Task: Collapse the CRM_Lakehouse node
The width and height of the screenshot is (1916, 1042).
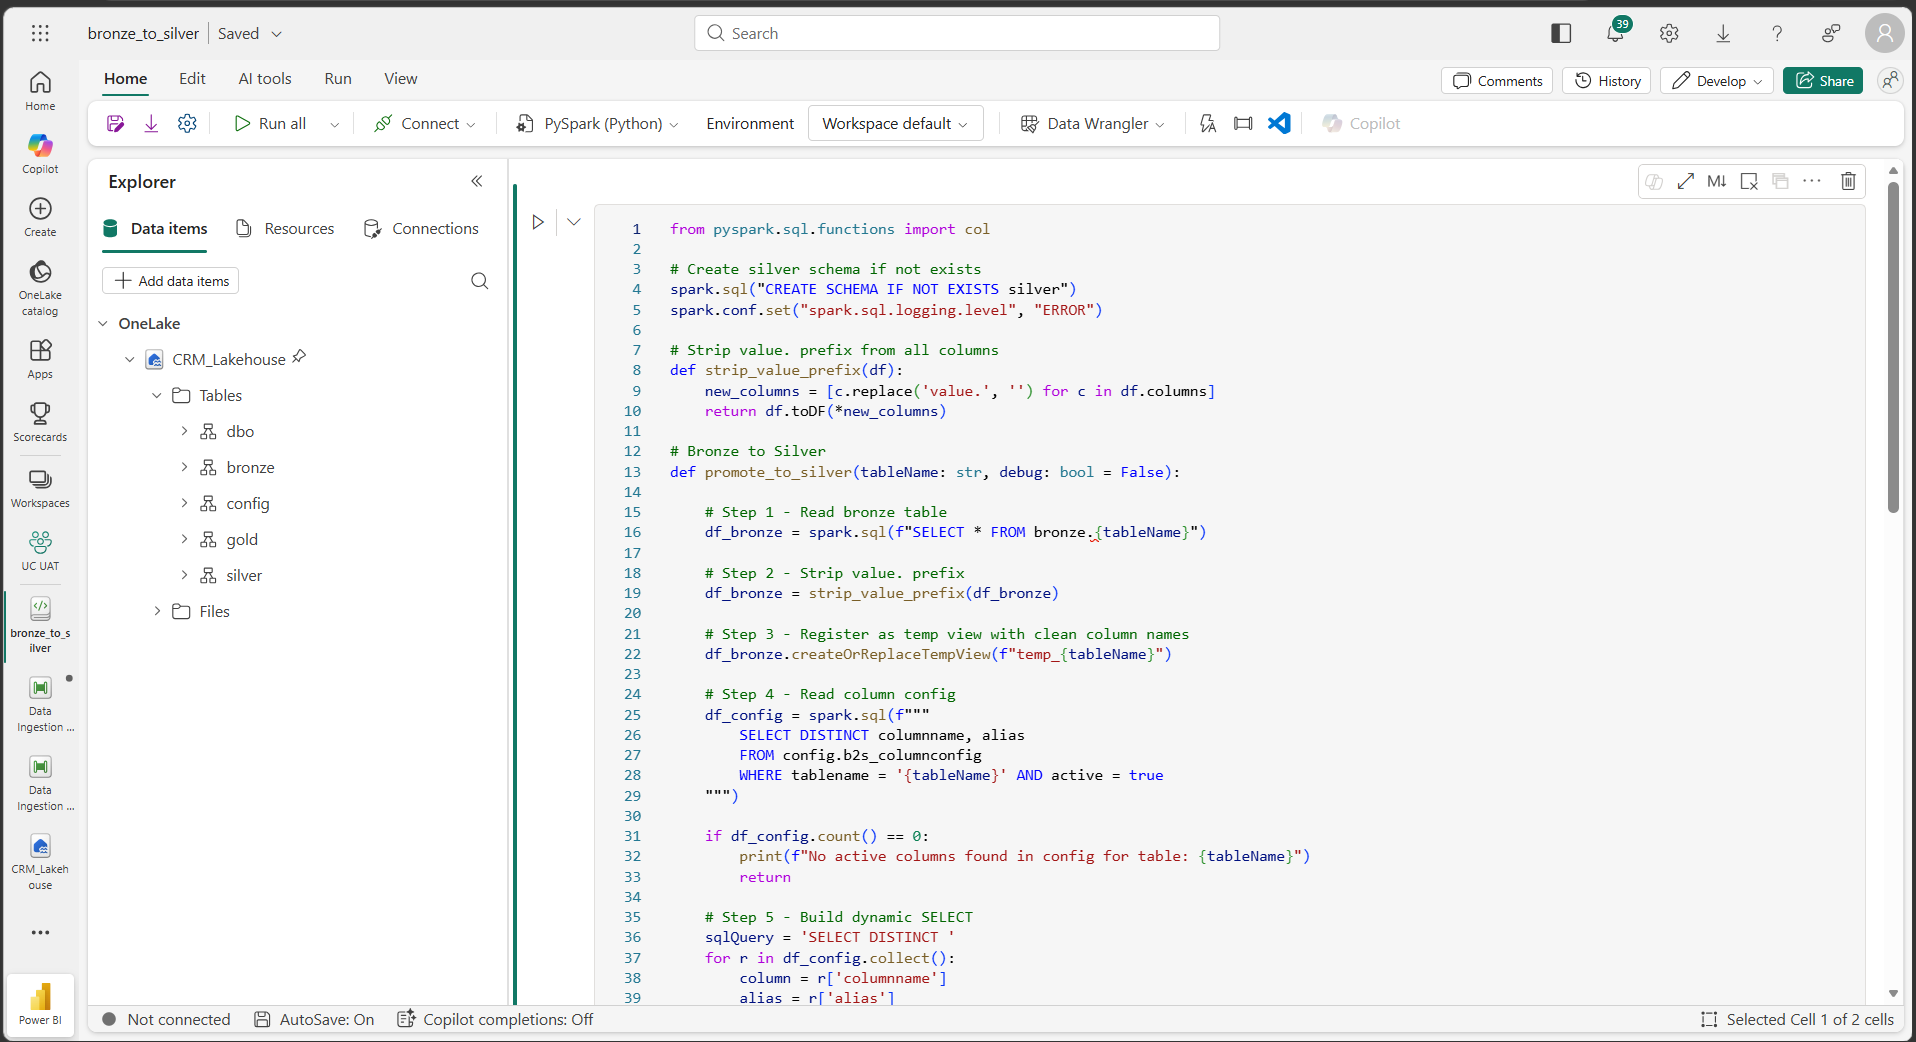Action: (x=129, y=359)
